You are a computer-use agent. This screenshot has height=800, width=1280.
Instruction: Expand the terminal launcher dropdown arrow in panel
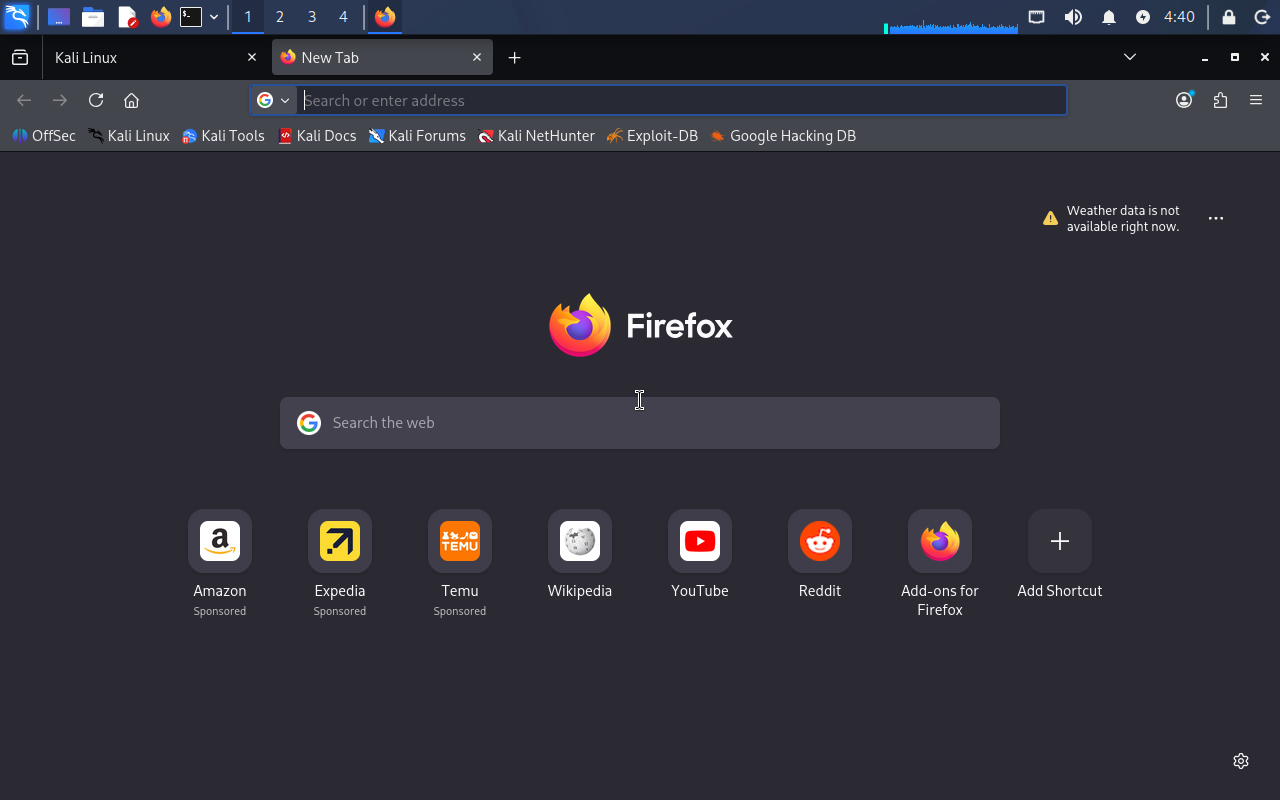[x=214, y=17]
